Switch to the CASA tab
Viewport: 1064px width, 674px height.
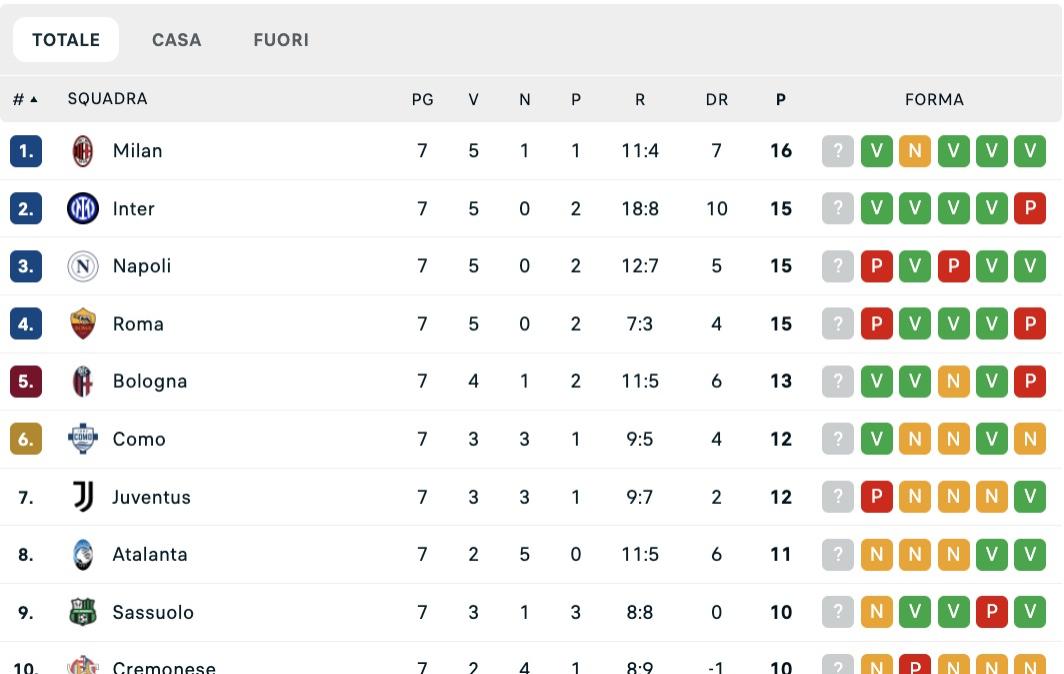(x=177, y=40)
